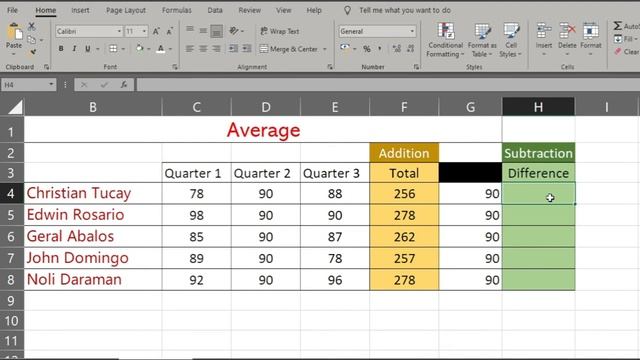
Task: Open the font size dropdown
Action: pos(144,31)
